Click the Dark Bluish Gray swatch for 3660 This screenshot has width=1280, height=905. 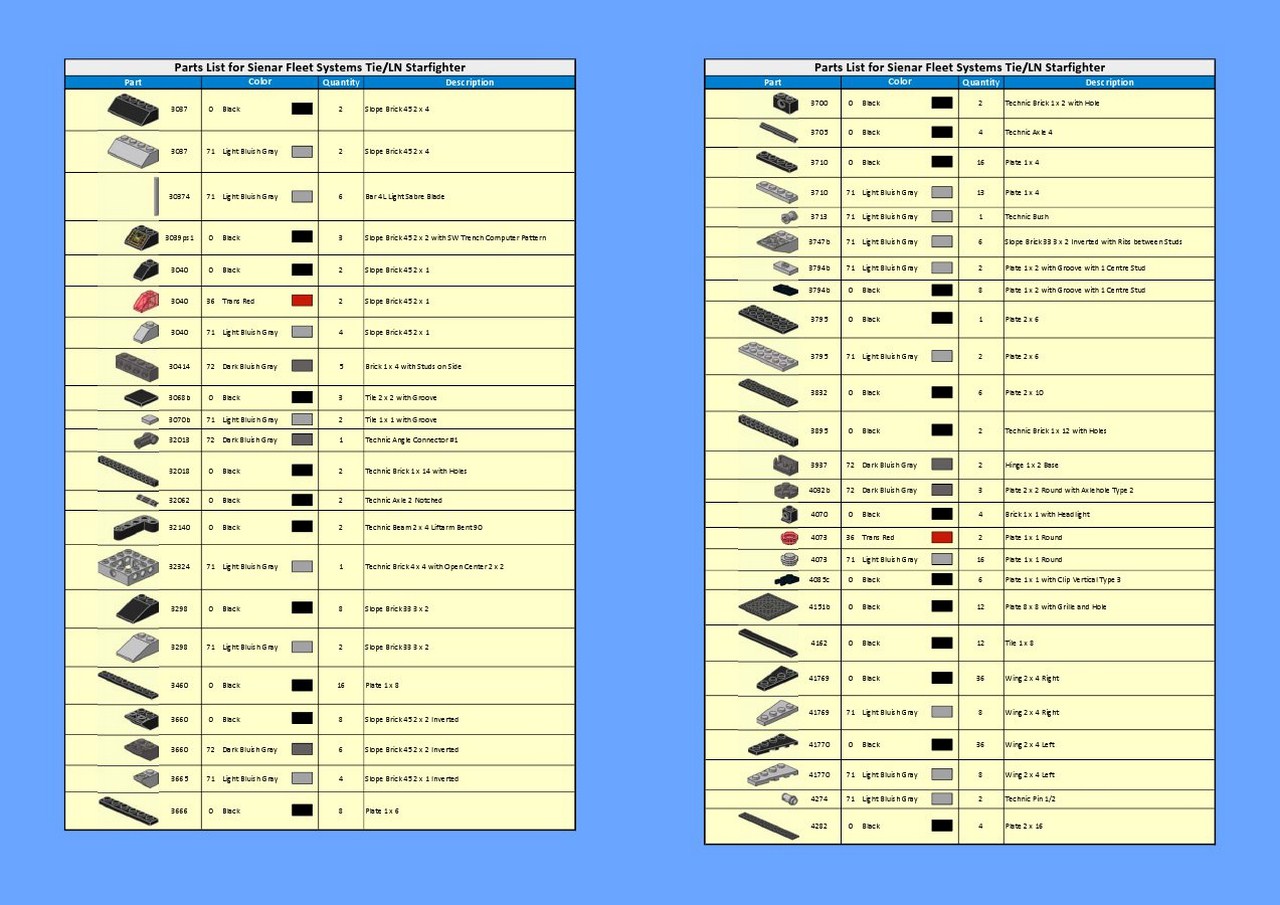point(302,749)
